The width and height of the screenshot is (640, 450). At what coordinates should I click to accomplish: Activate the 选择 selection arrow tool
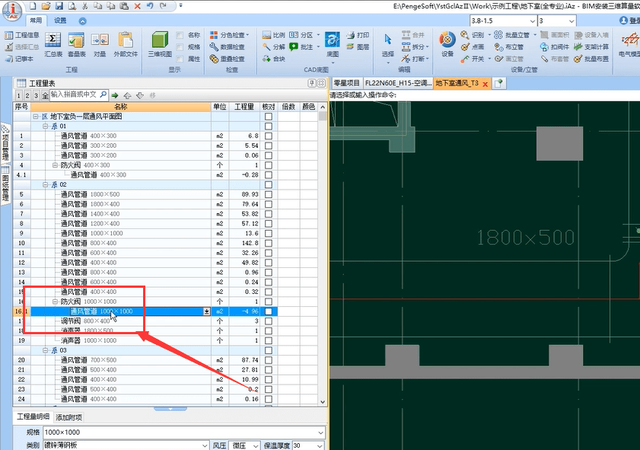pos(388,45)
